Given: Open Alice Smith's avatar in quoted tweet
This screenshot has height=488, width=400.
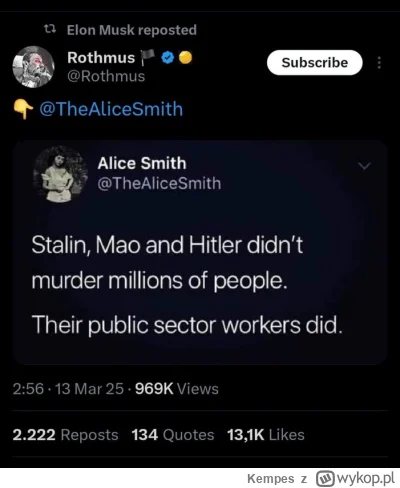Looking at the screenshot, I should pos(60,174).
